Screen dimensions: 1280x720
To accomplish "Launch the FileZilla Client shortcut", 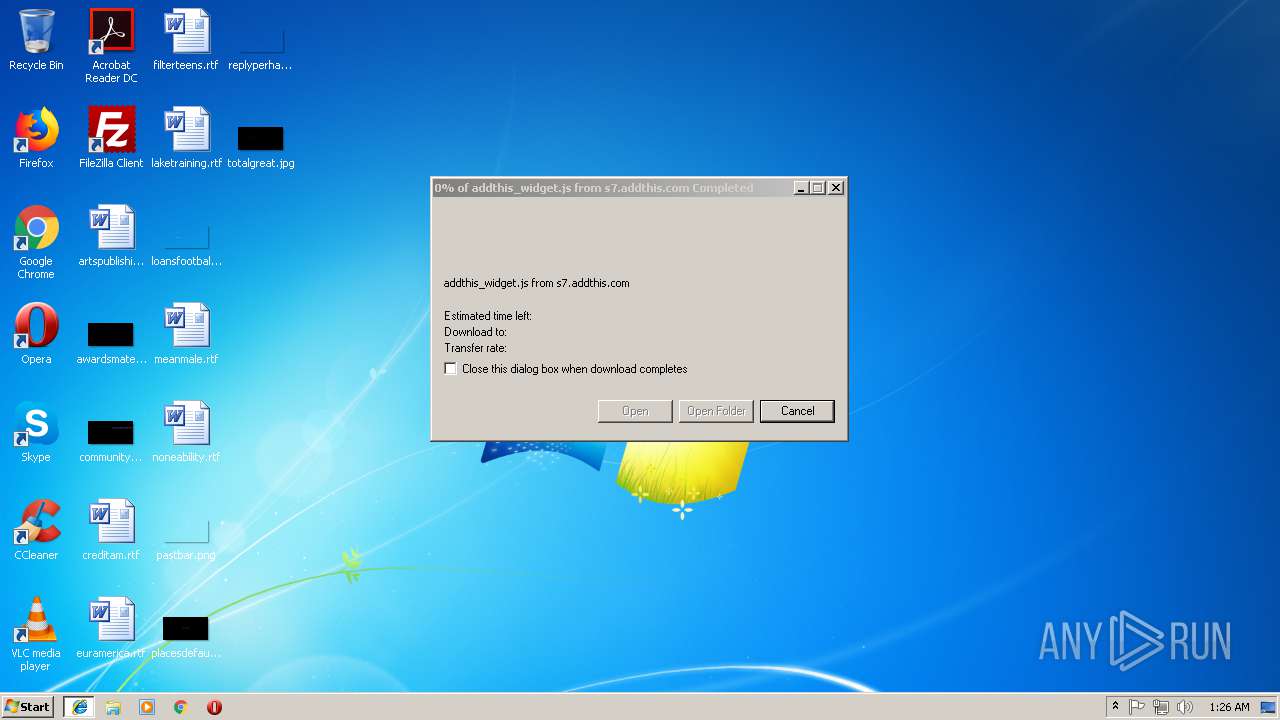I will [111, 138].
